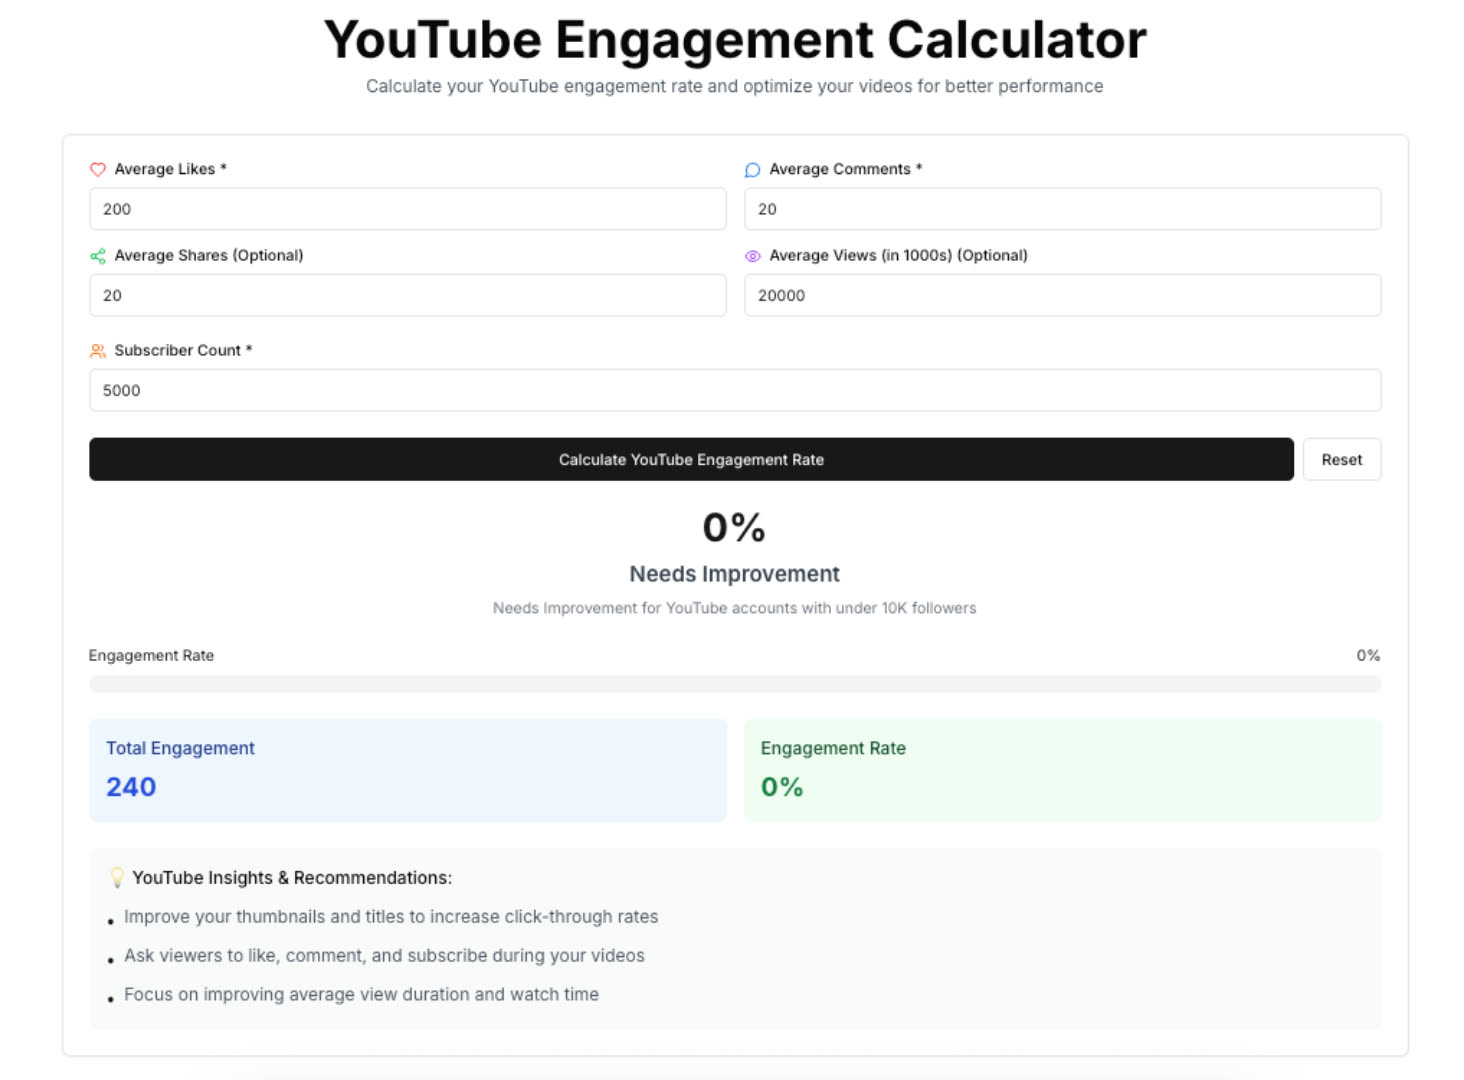1464x1080 pixels.
Task: Click the people icon beside Subscriber Count
Action: pos(98,350)
